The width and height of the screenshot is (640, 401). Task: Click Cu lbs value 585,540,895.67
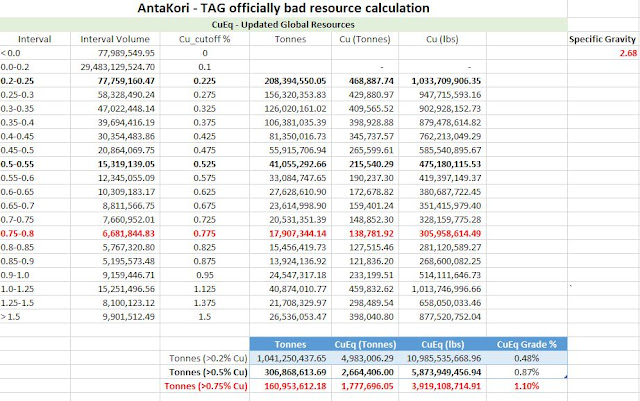point(450,150)
